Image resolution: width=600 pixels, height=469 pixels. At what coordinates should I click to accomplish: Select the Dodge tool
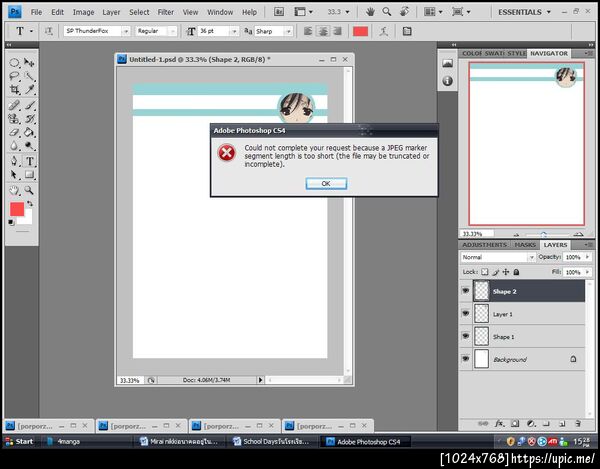click(29, 146)
